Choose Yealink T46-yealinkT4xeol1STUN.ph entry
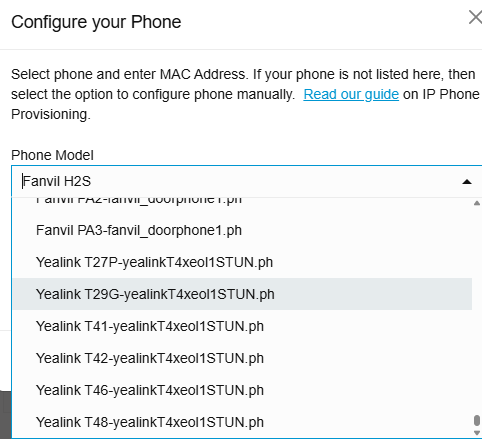 point(242,390)
